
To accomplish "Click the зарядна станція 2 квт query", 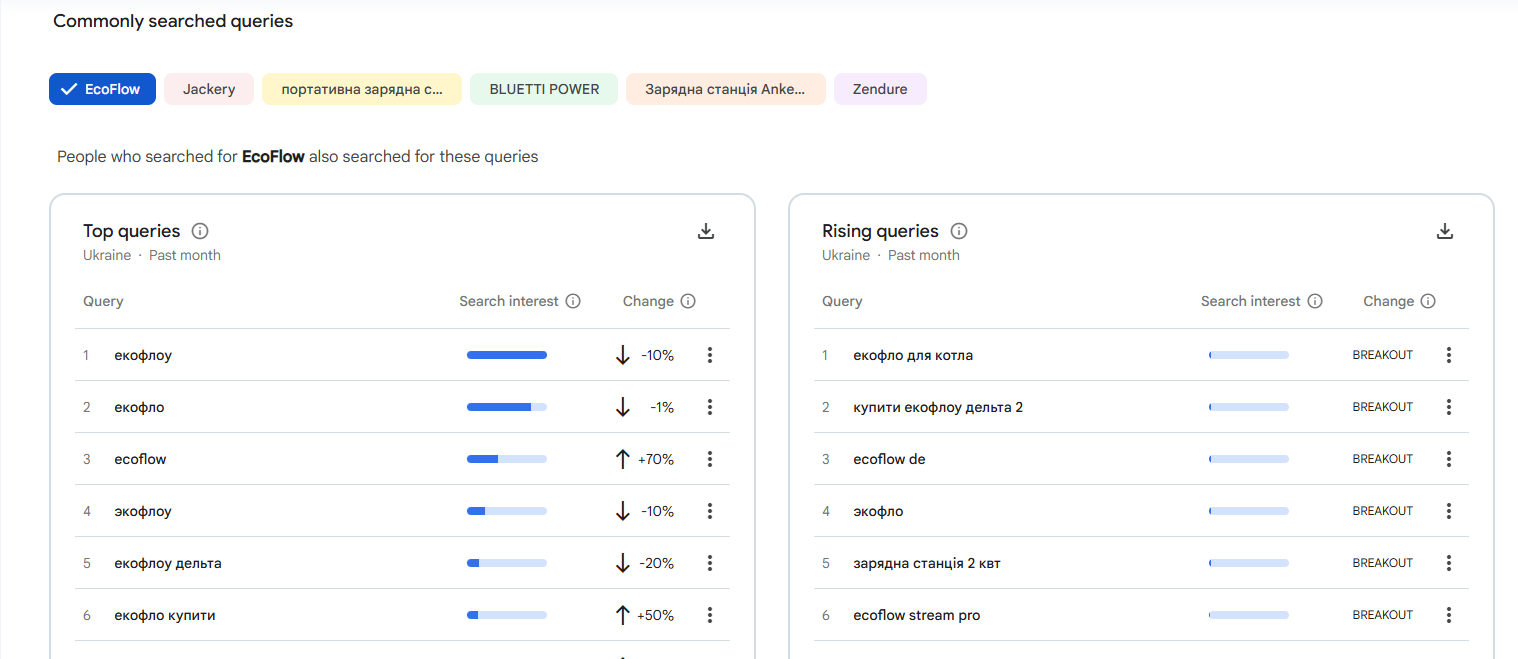I will 927,563.
